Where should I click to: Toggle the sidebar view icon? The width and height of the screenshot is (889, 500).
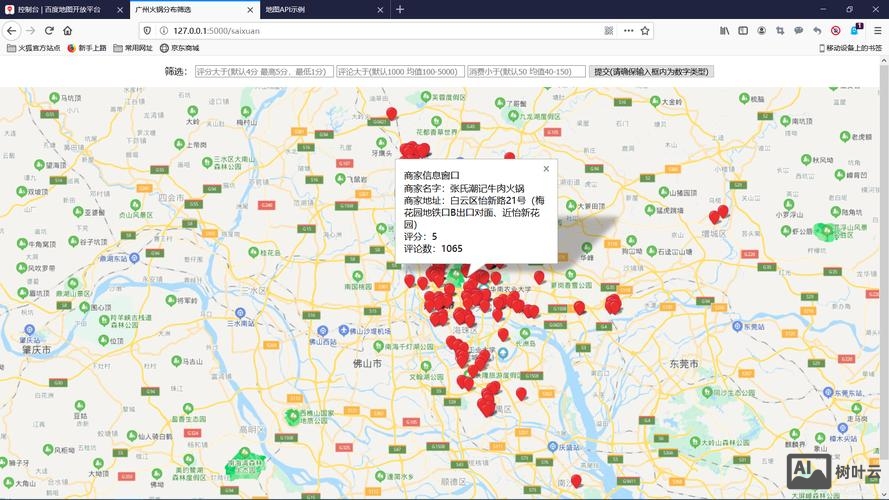[x=743, y=31]
